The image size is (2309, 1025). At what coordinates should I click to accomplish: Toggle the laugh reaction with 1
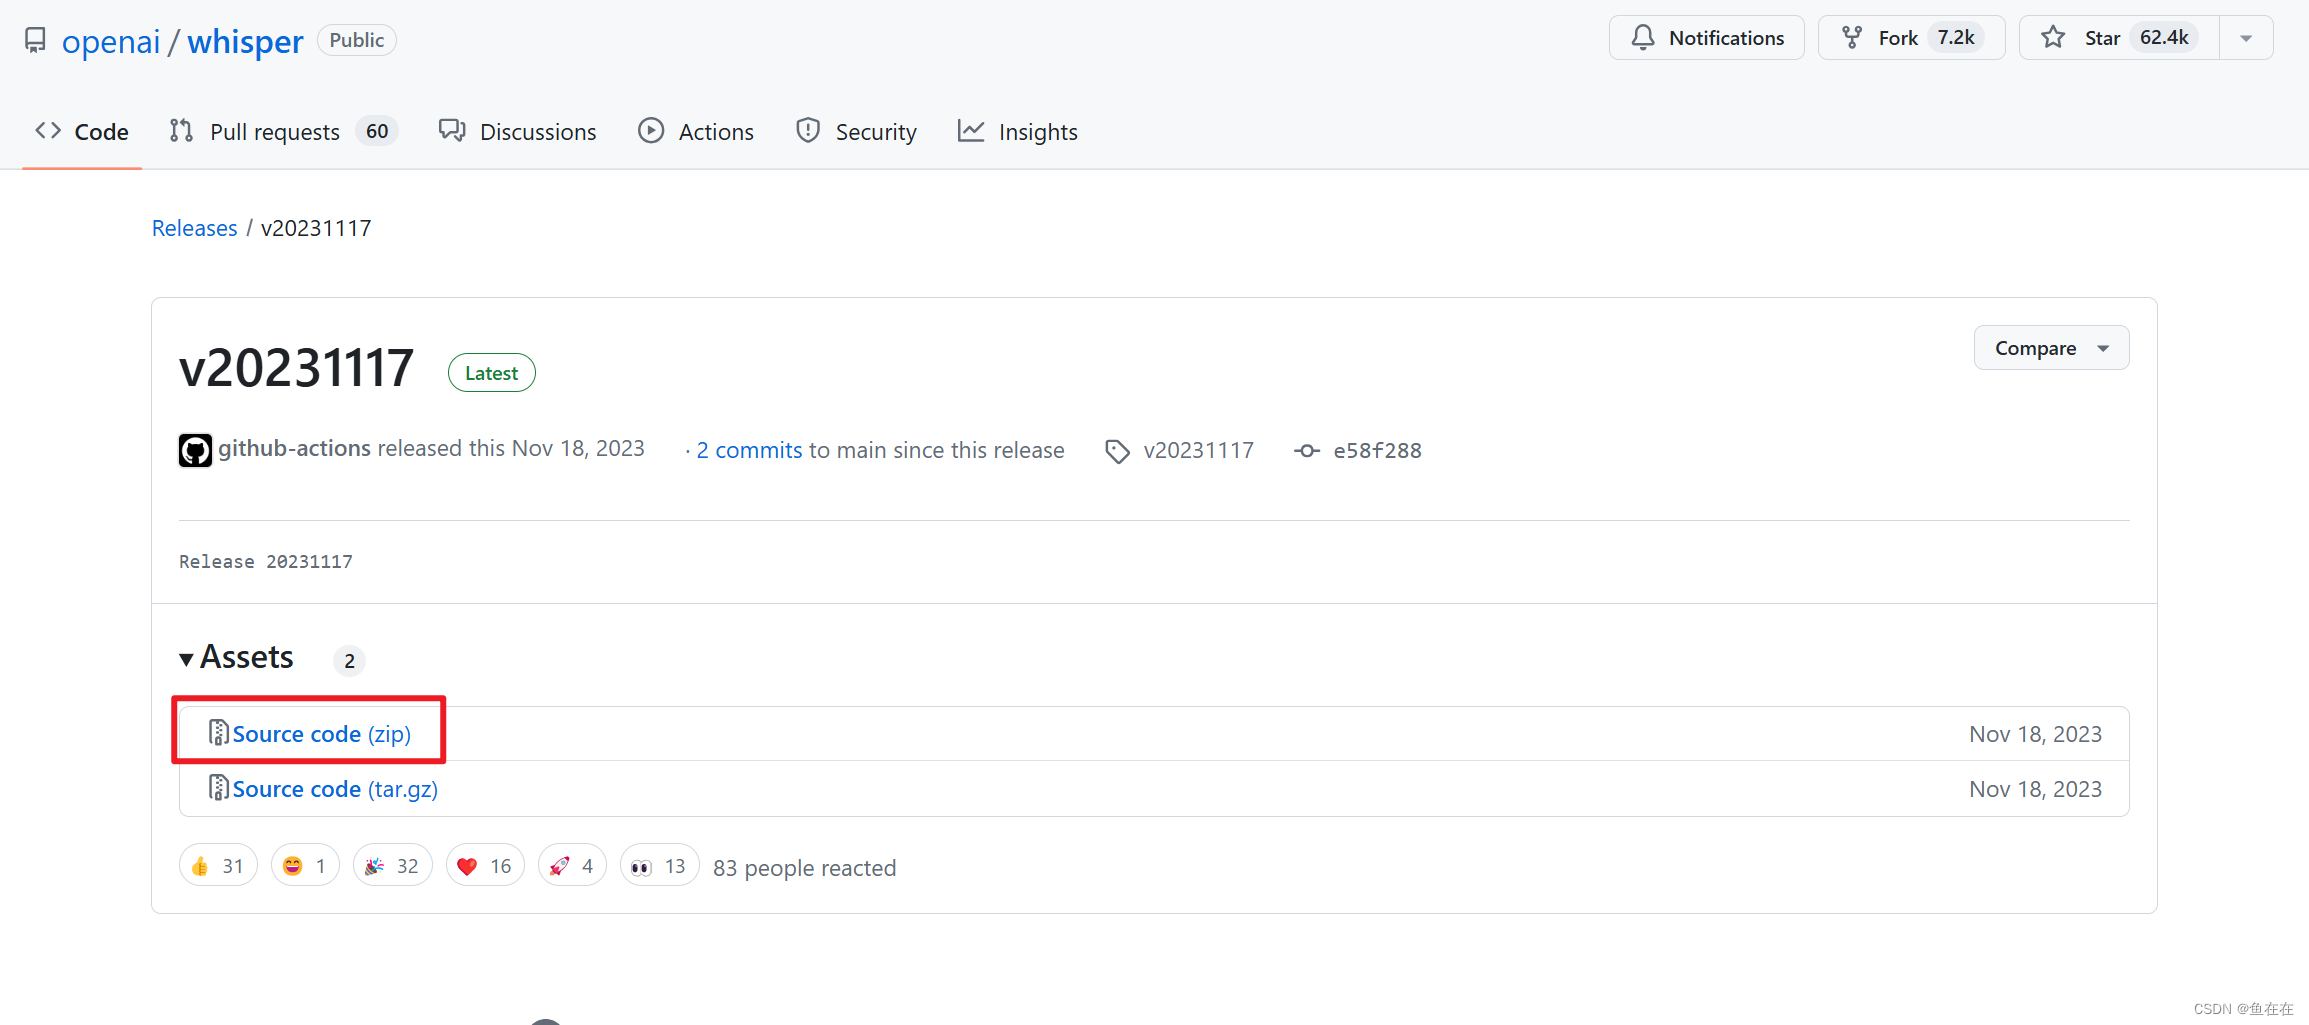point(305,866)
